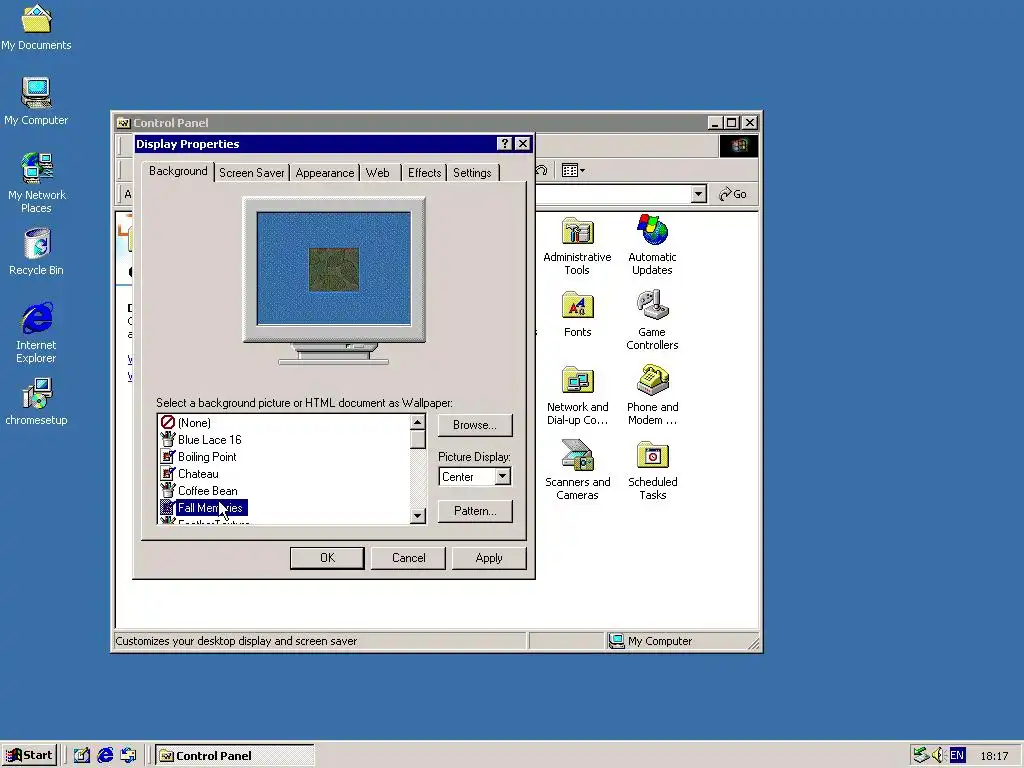This screenshot has height=768, width=1024.
Task: Select the chromesetup installer icon
Action: [x=36, y=402]
